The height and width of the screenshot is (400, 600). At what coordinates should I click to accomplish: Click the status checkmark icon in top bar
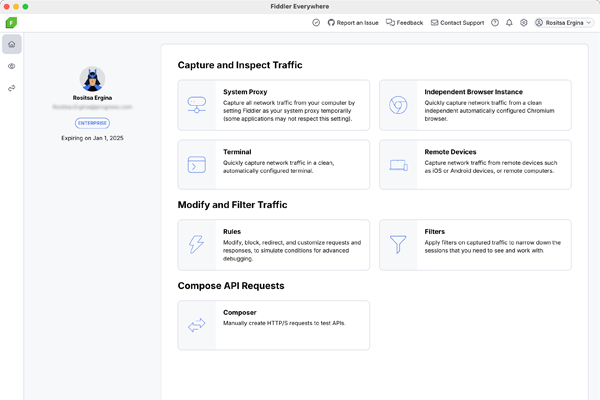click(x=317, y=22)
